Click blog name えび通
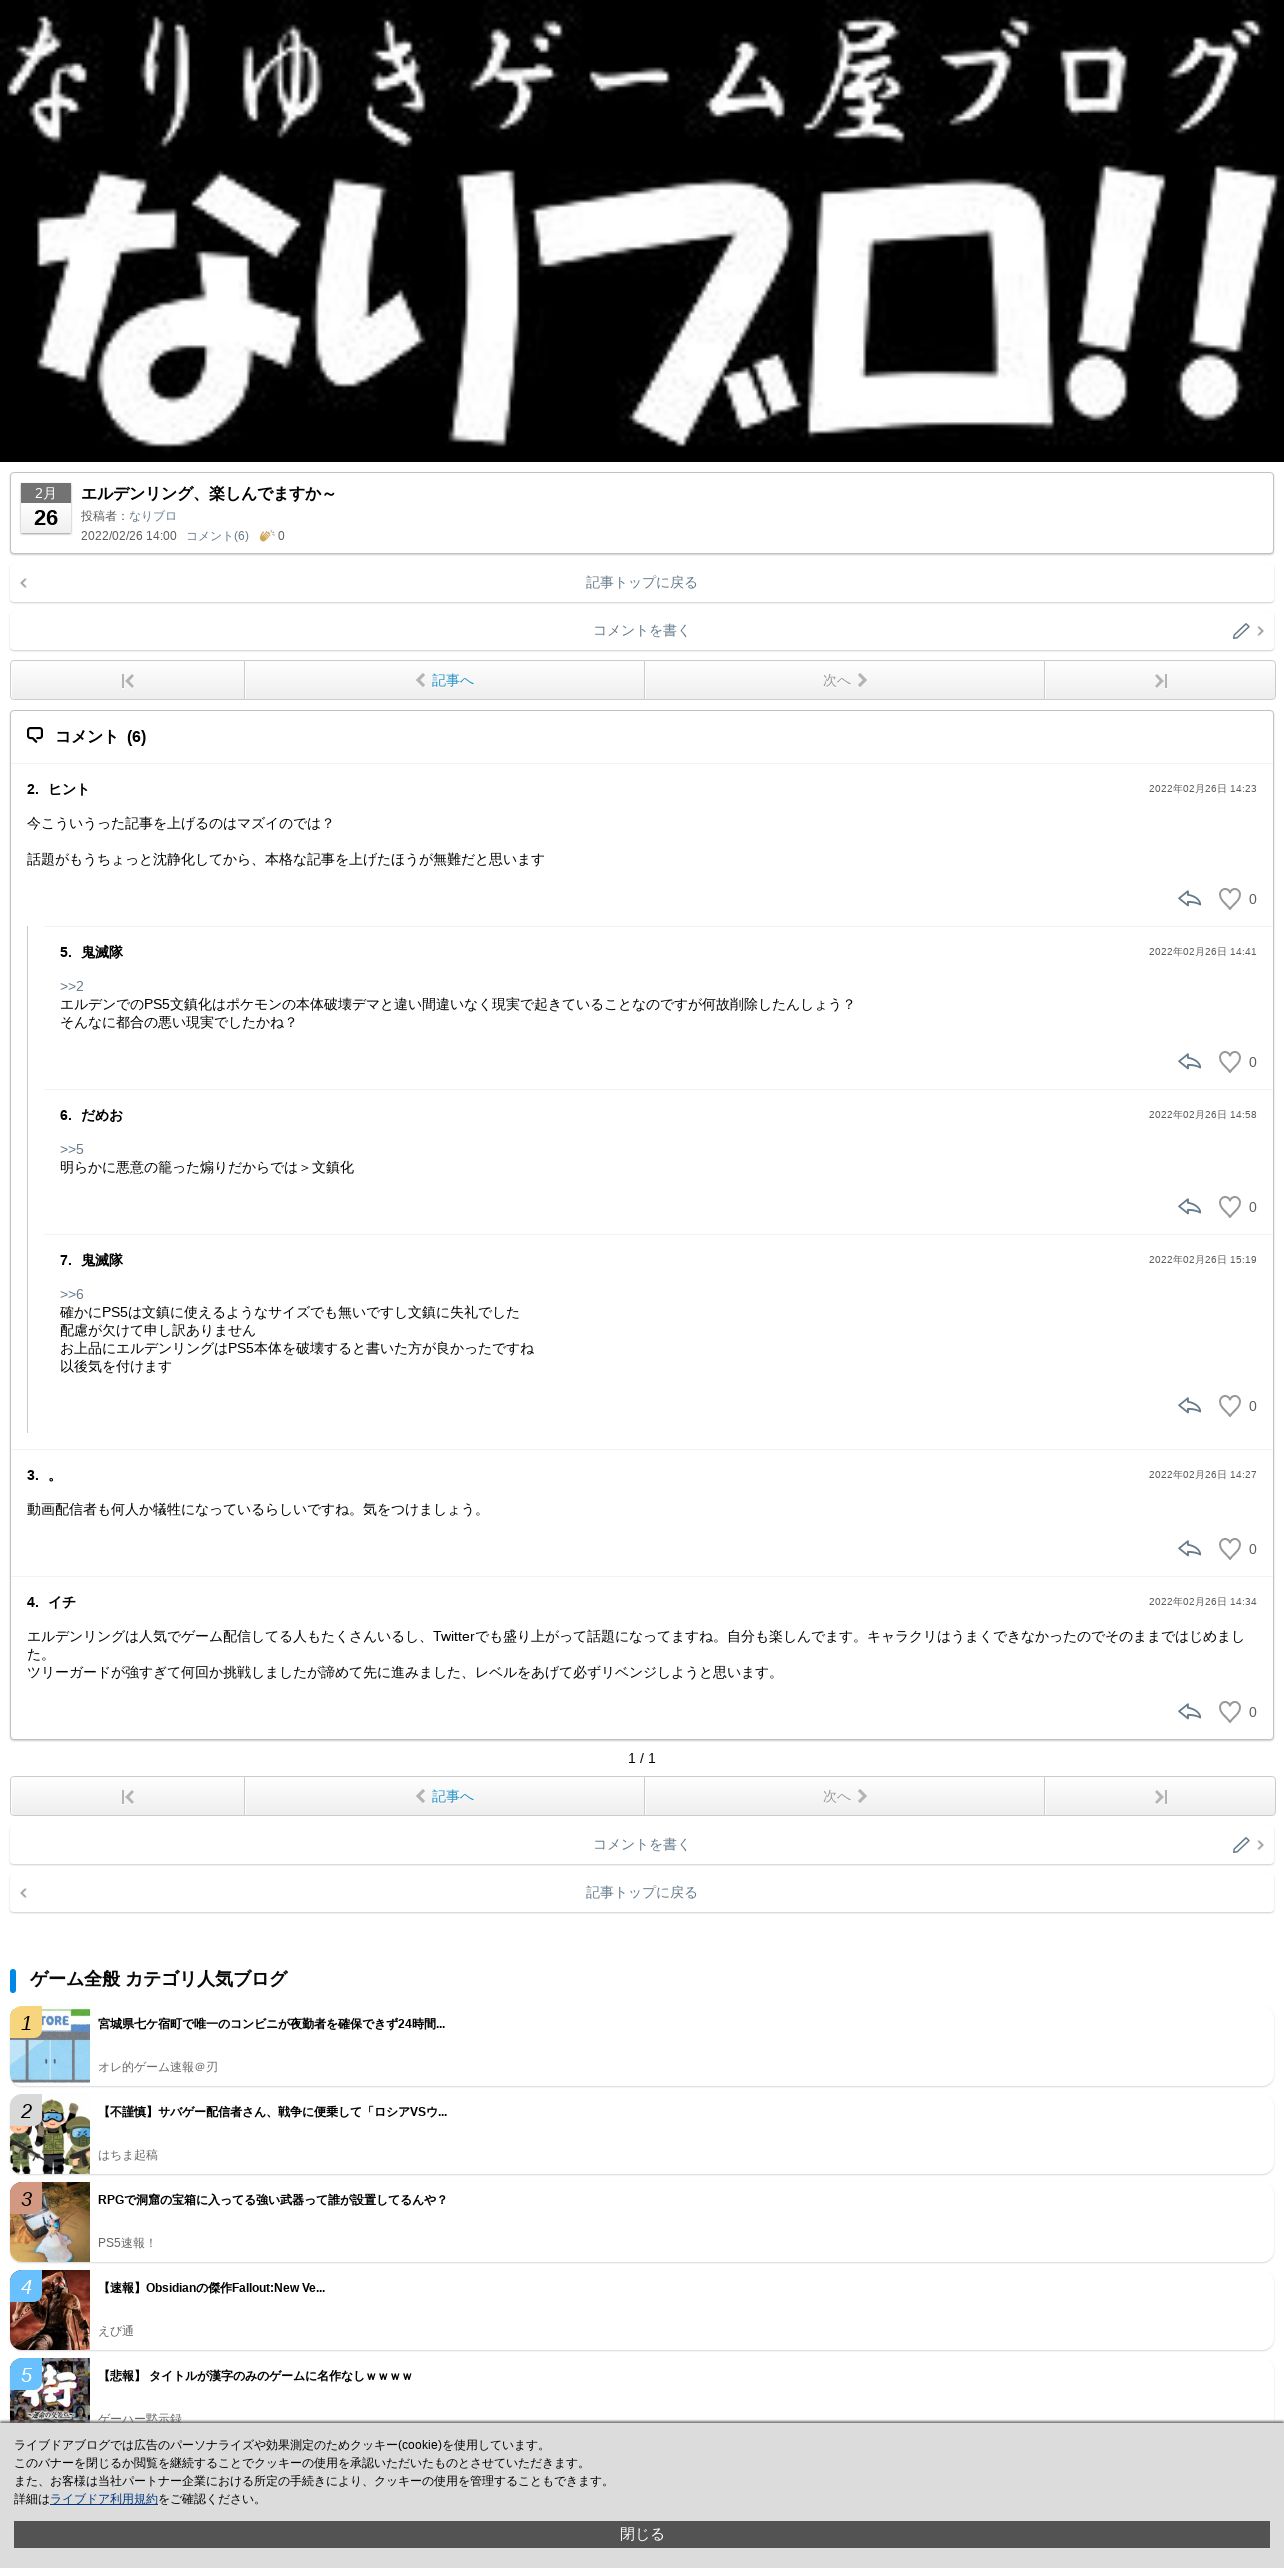This screenshot has width=1284, height=2568. click(x=116, y=2331)
